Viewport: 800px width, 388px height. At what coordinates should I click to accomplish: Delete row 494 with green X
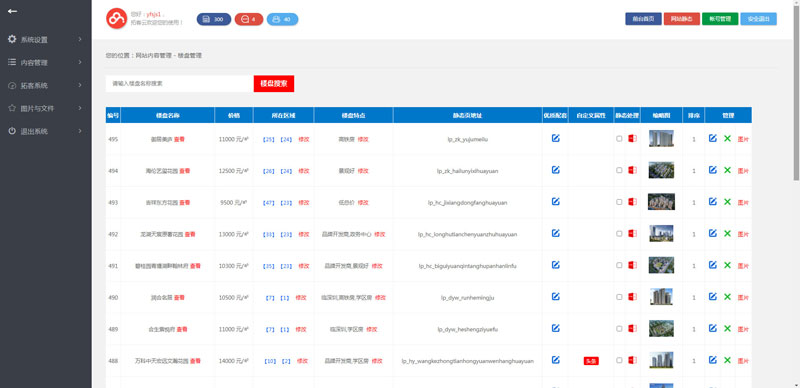pos(727,170)
